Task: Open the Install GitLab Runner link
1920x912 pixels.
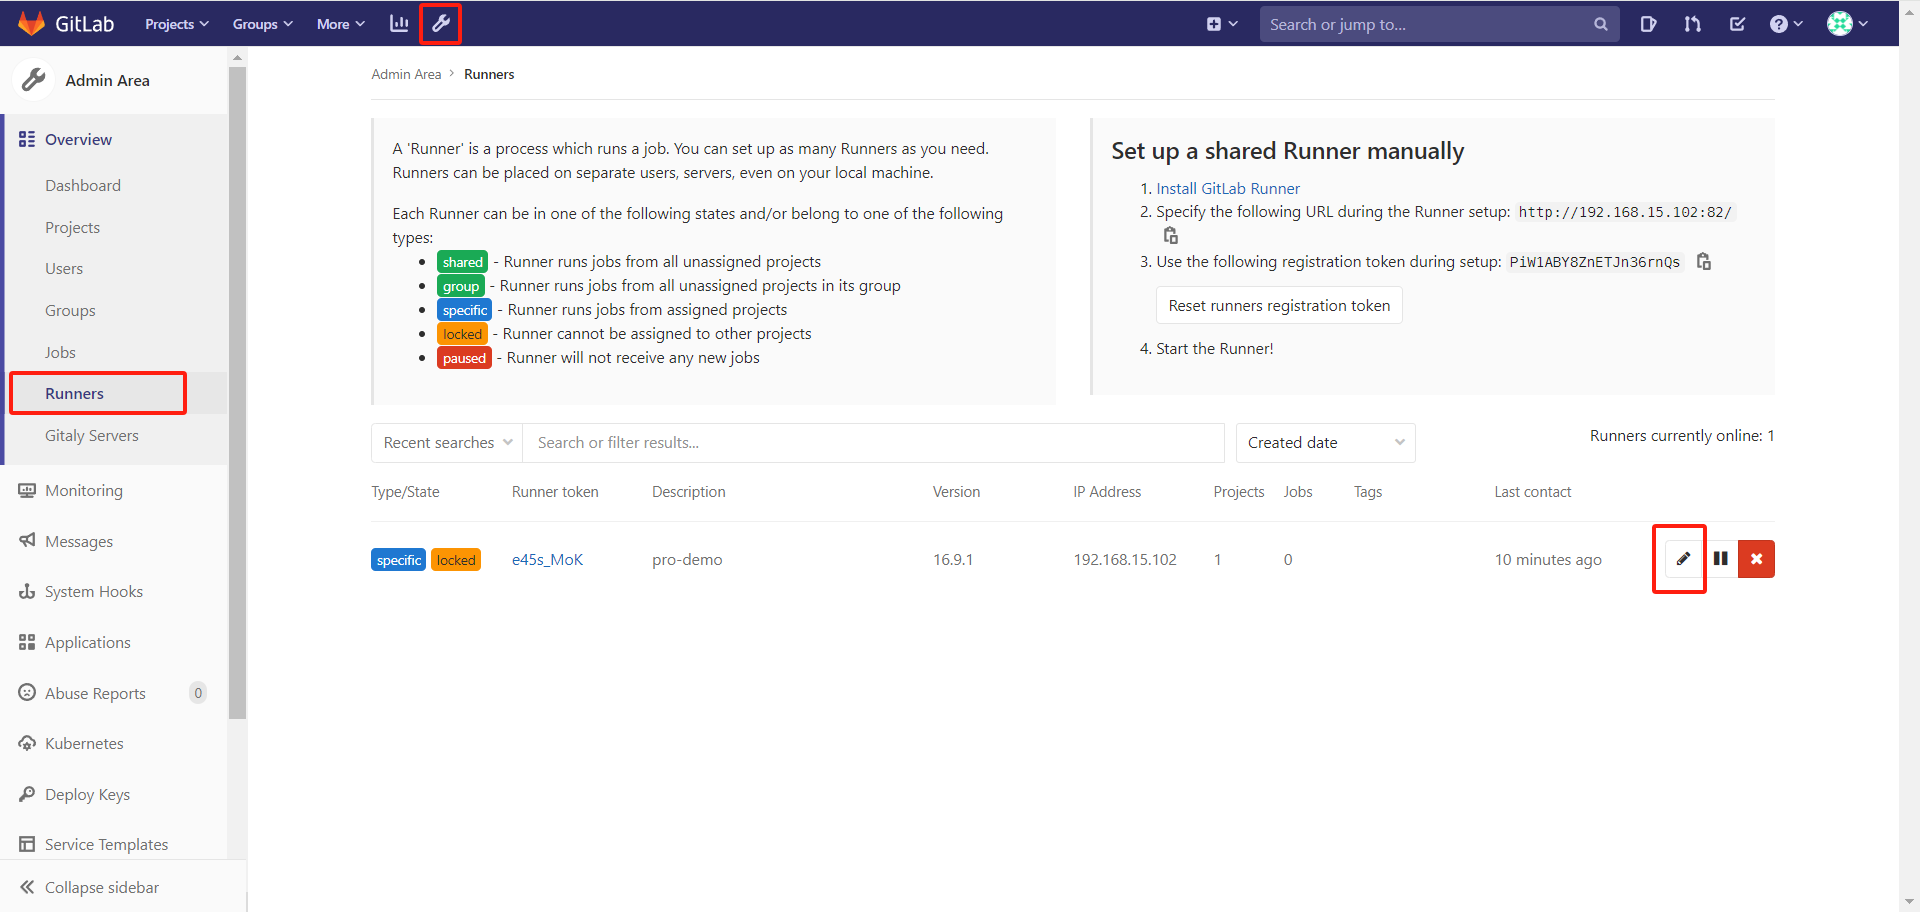Action: pos(1227,188)
